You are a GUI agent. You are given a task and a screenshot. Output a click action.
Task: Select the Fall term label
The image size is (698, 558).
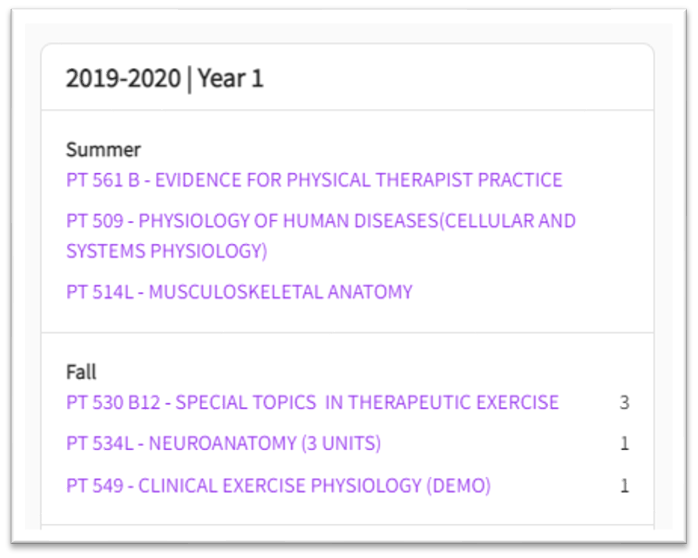click(81, 372)
